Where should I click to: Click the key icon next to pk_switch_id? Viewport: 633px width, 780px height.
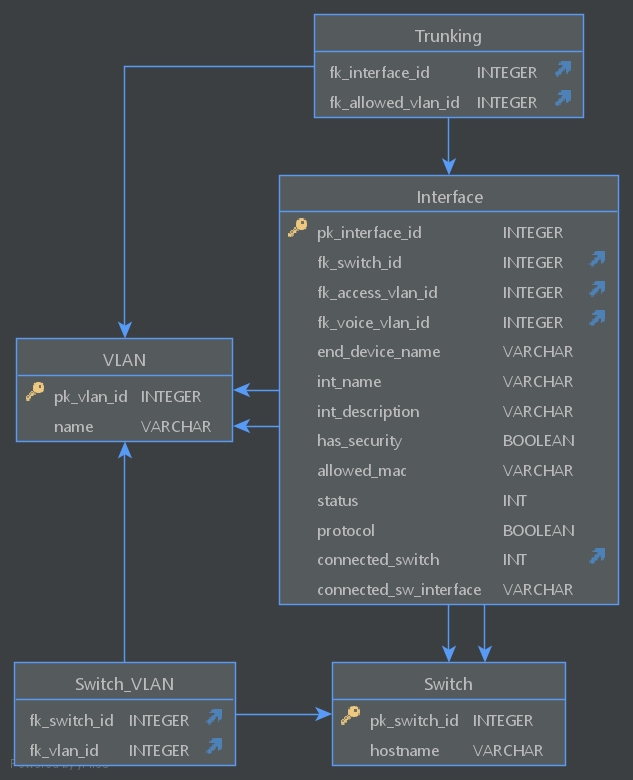point(350,716)
